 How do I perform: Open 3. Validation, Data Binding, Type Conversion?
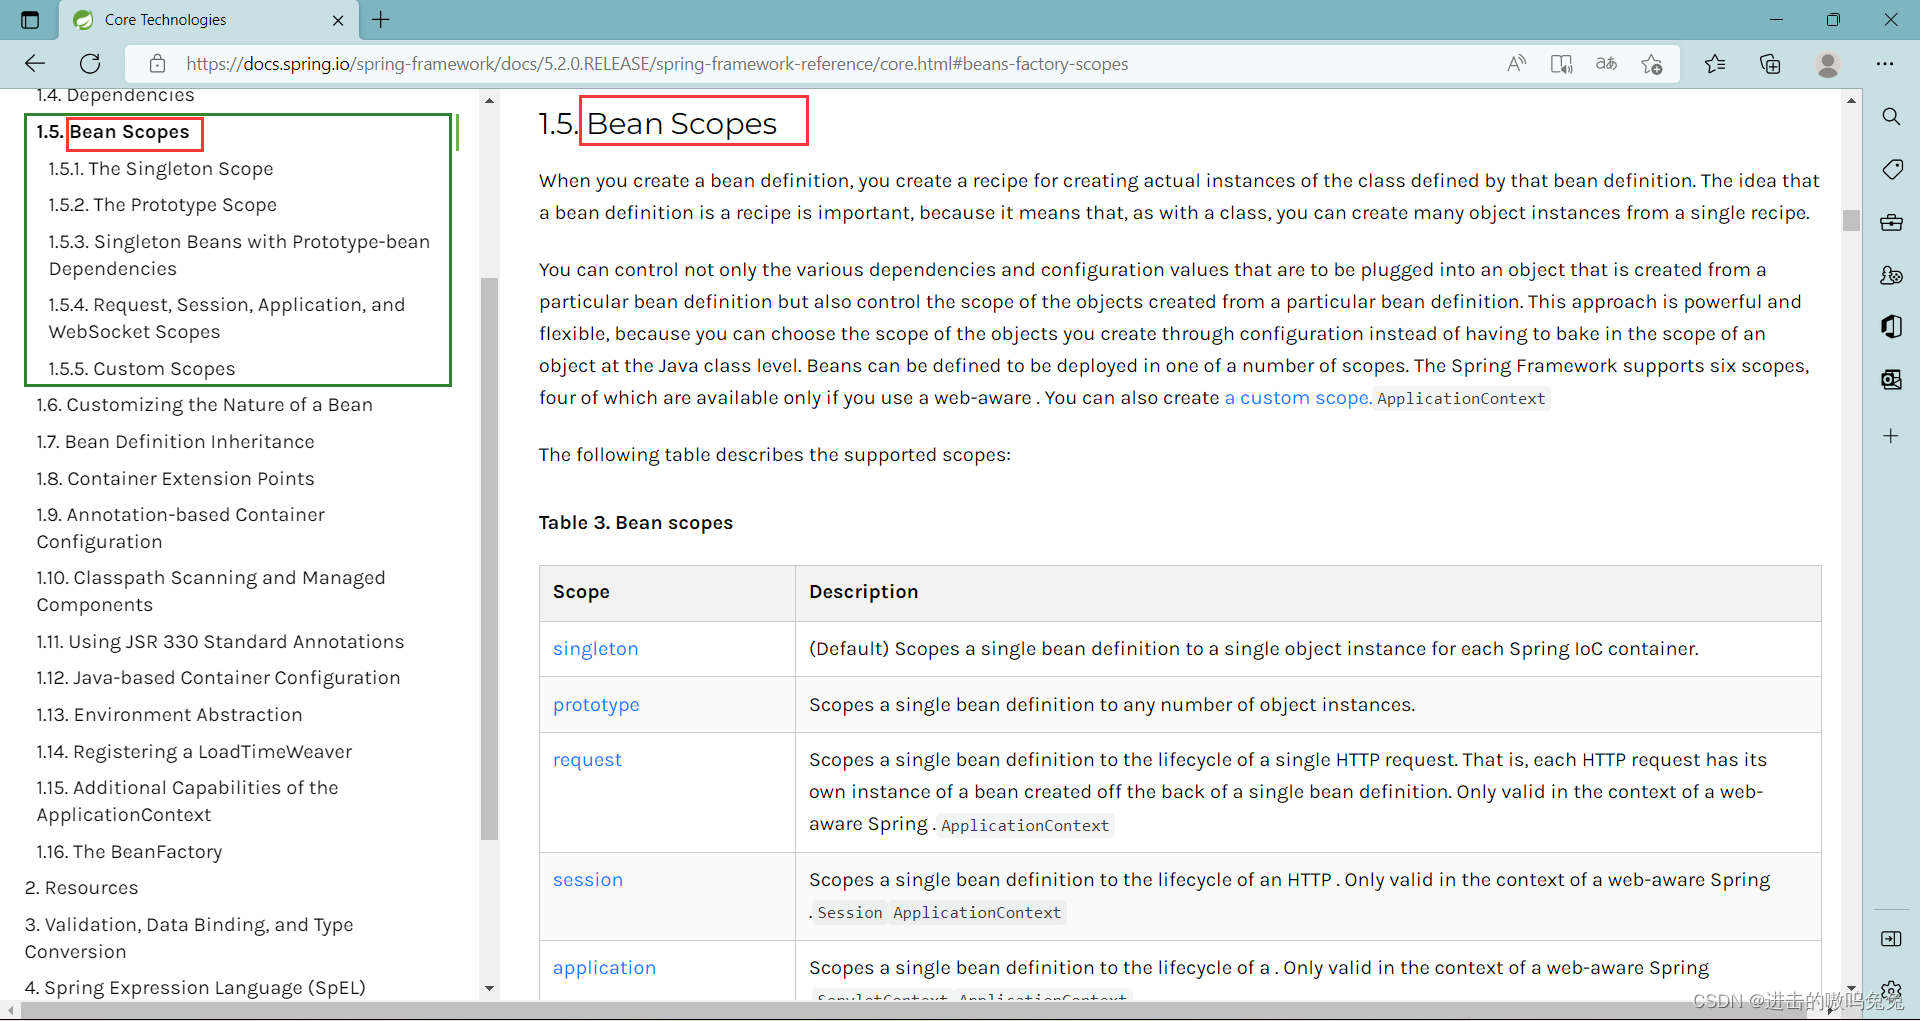(189, 938)
